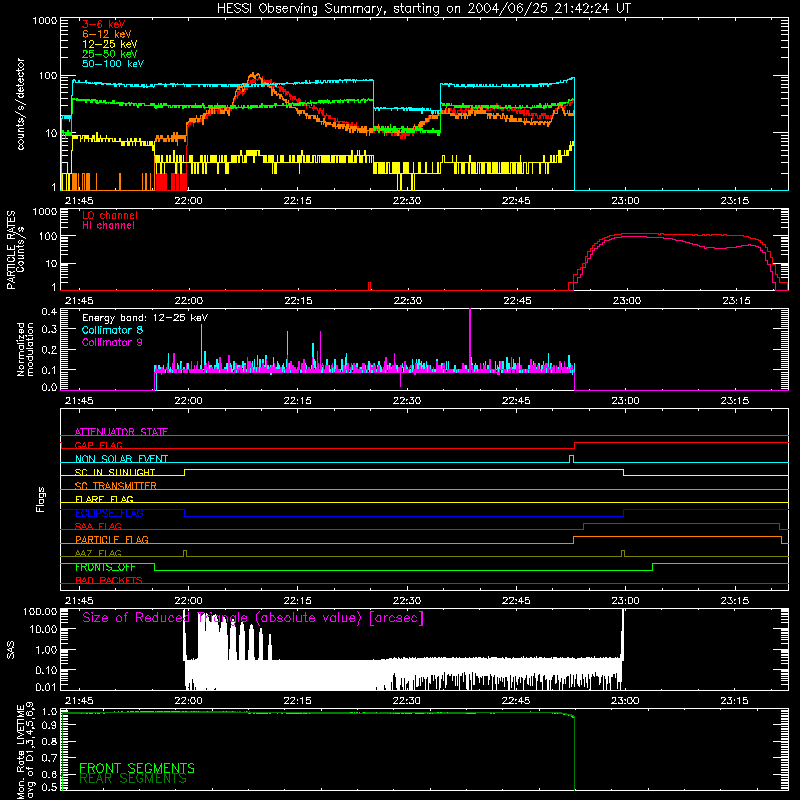Click the 'counts/s/detector' axis label
The width and height of the screenshot is (800, 800).
click(20, 104)
